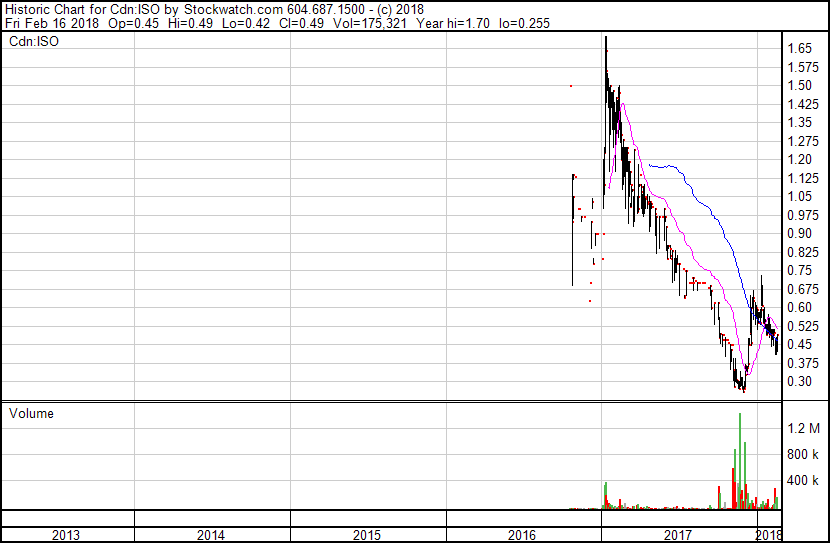The image size is (830, 543).
Task: Click the 'Cdn:ISO' symbol label in chart
Action: tap(34, 41)
